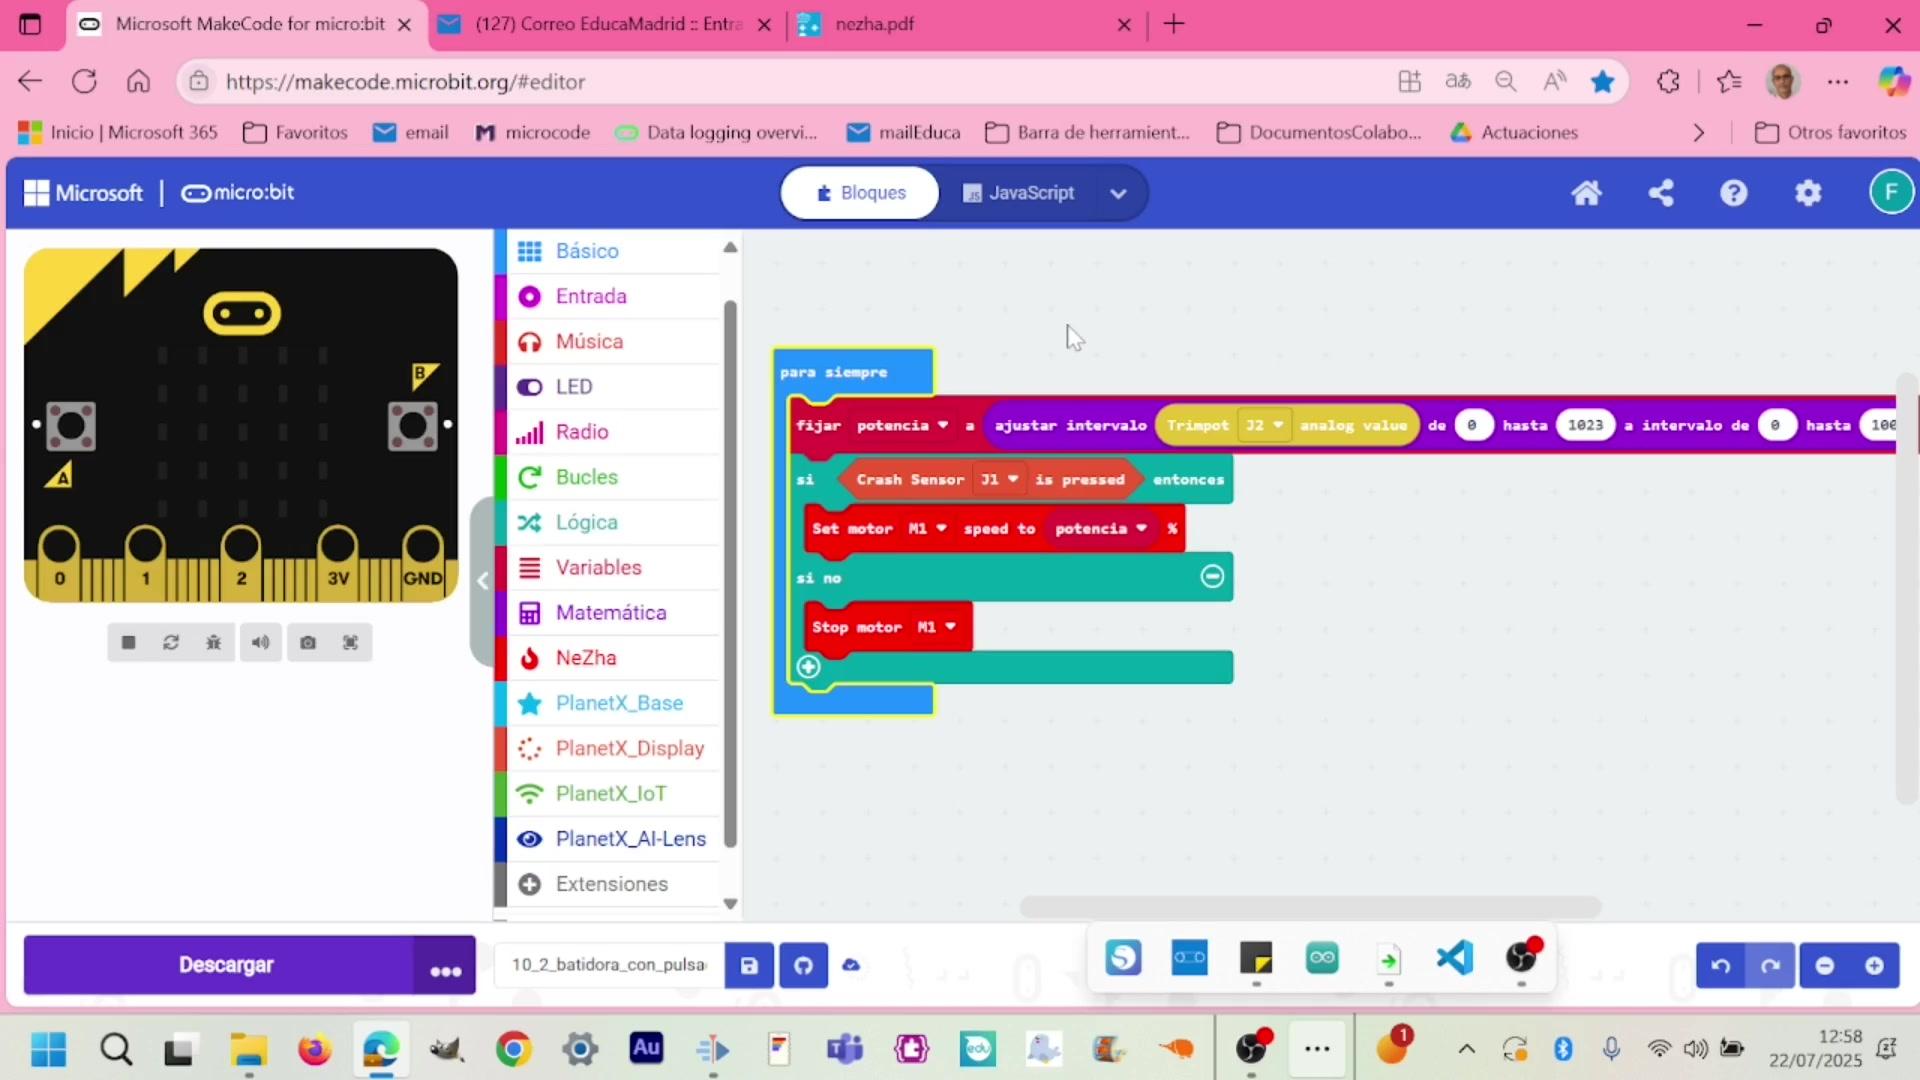Image resolution: width=1920 pixels, height=1080 pixels.
Task: Save the project with disk icon
Action: coord(749,966)
